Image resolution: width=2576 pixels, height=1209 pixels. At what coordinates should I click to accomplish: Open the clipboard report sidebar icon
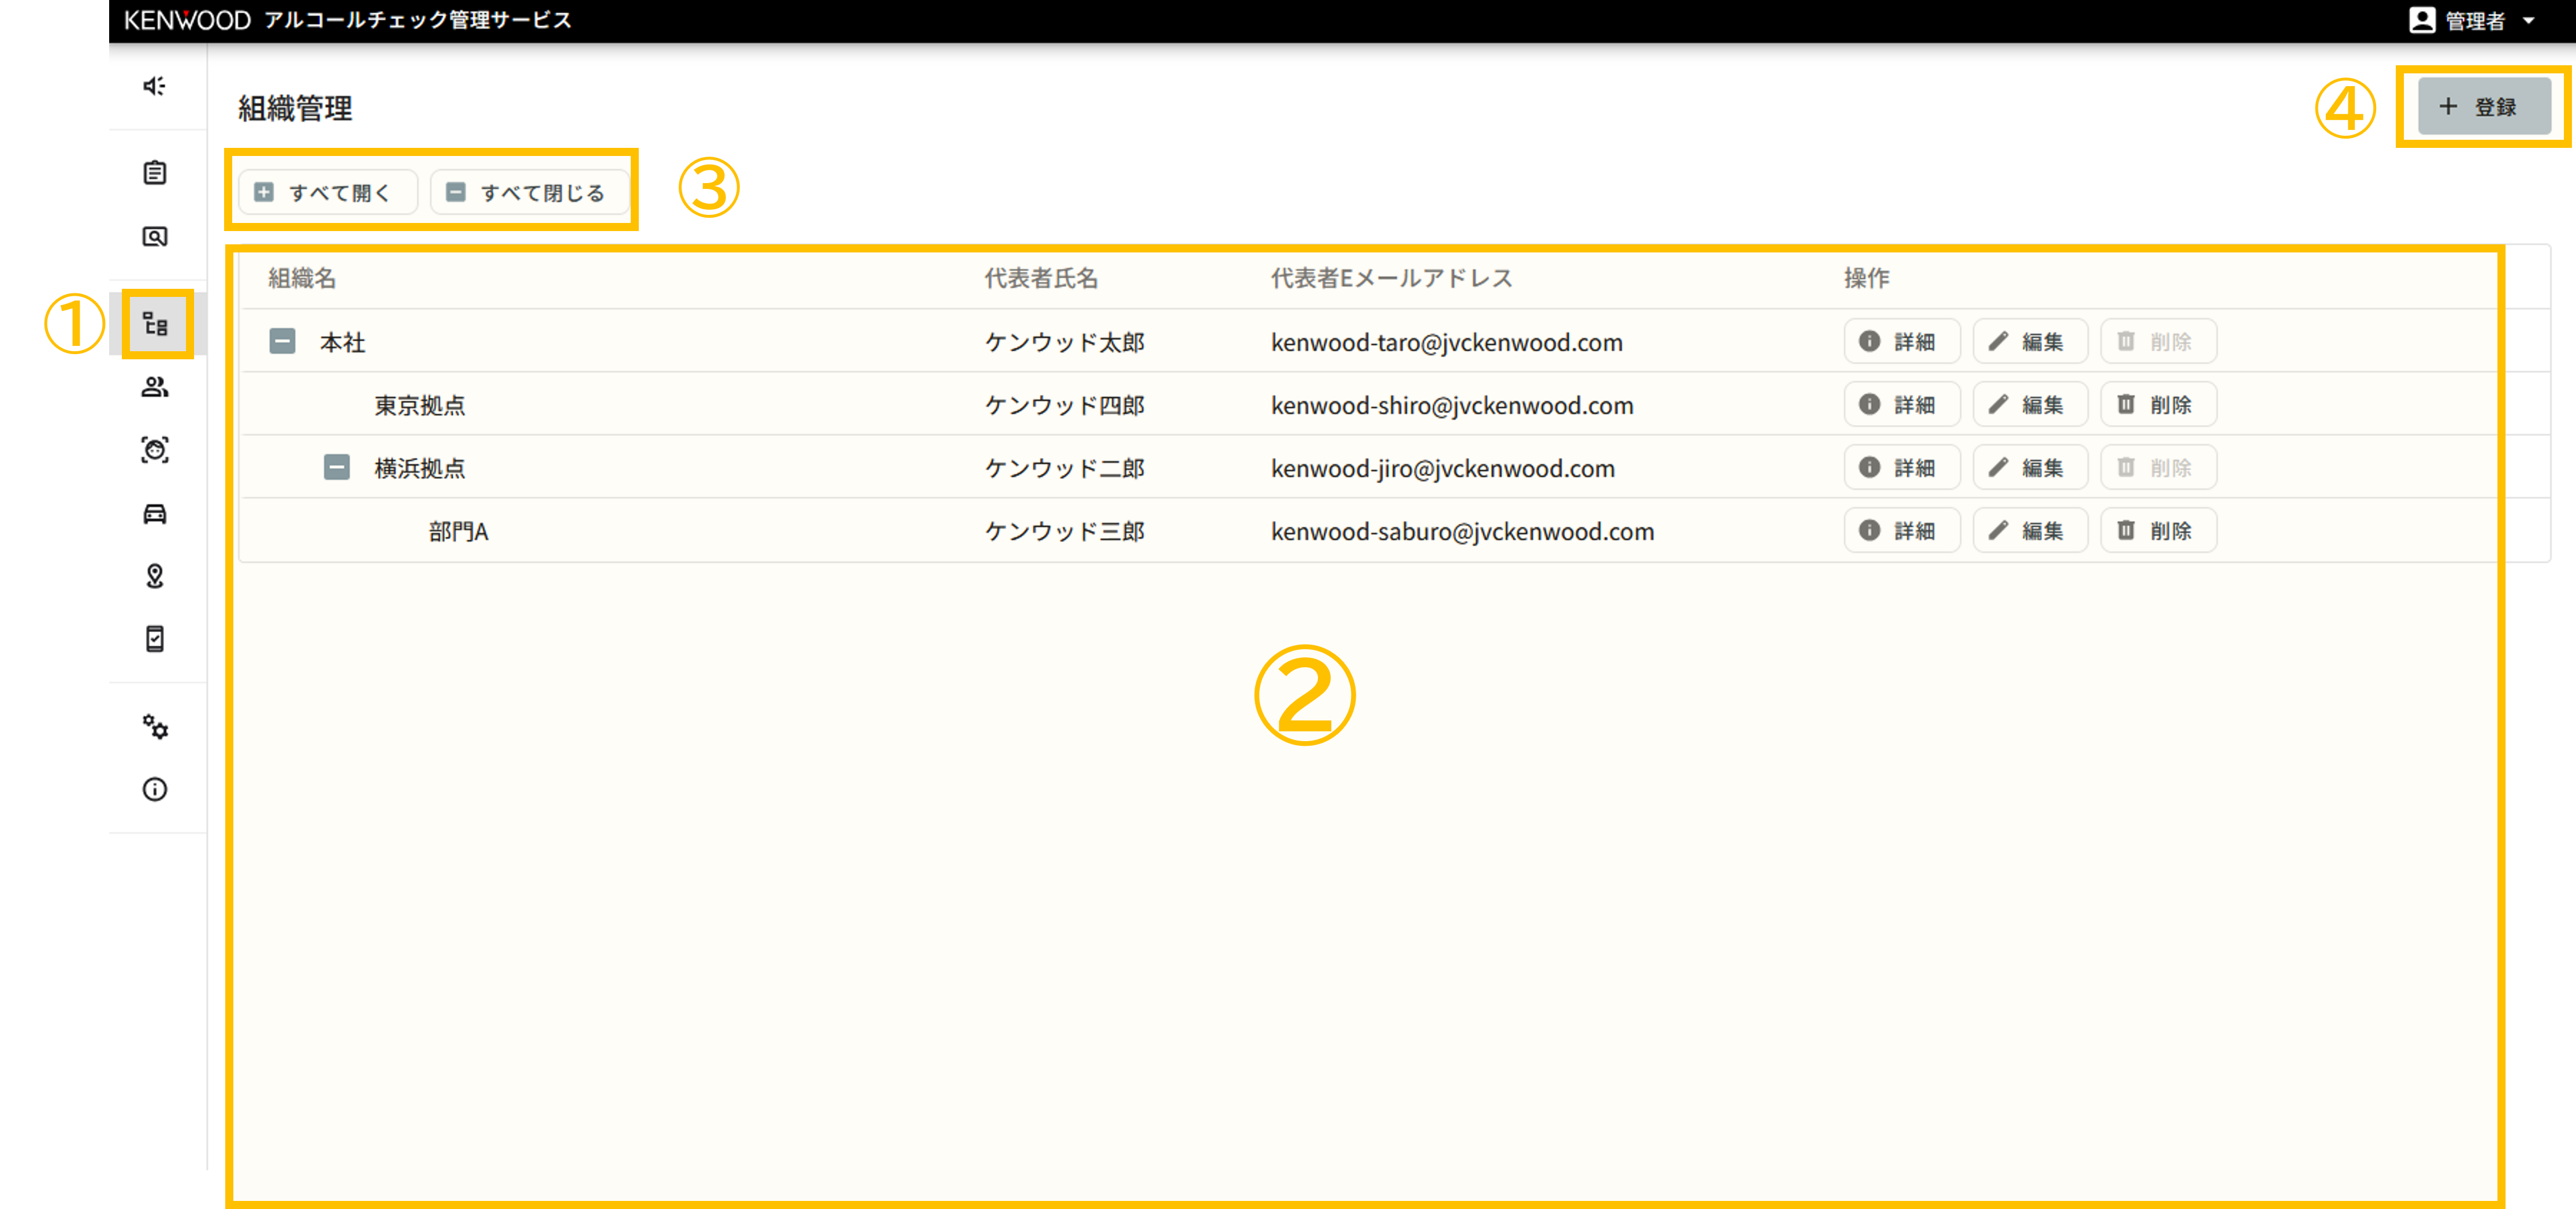coord(154,173)
